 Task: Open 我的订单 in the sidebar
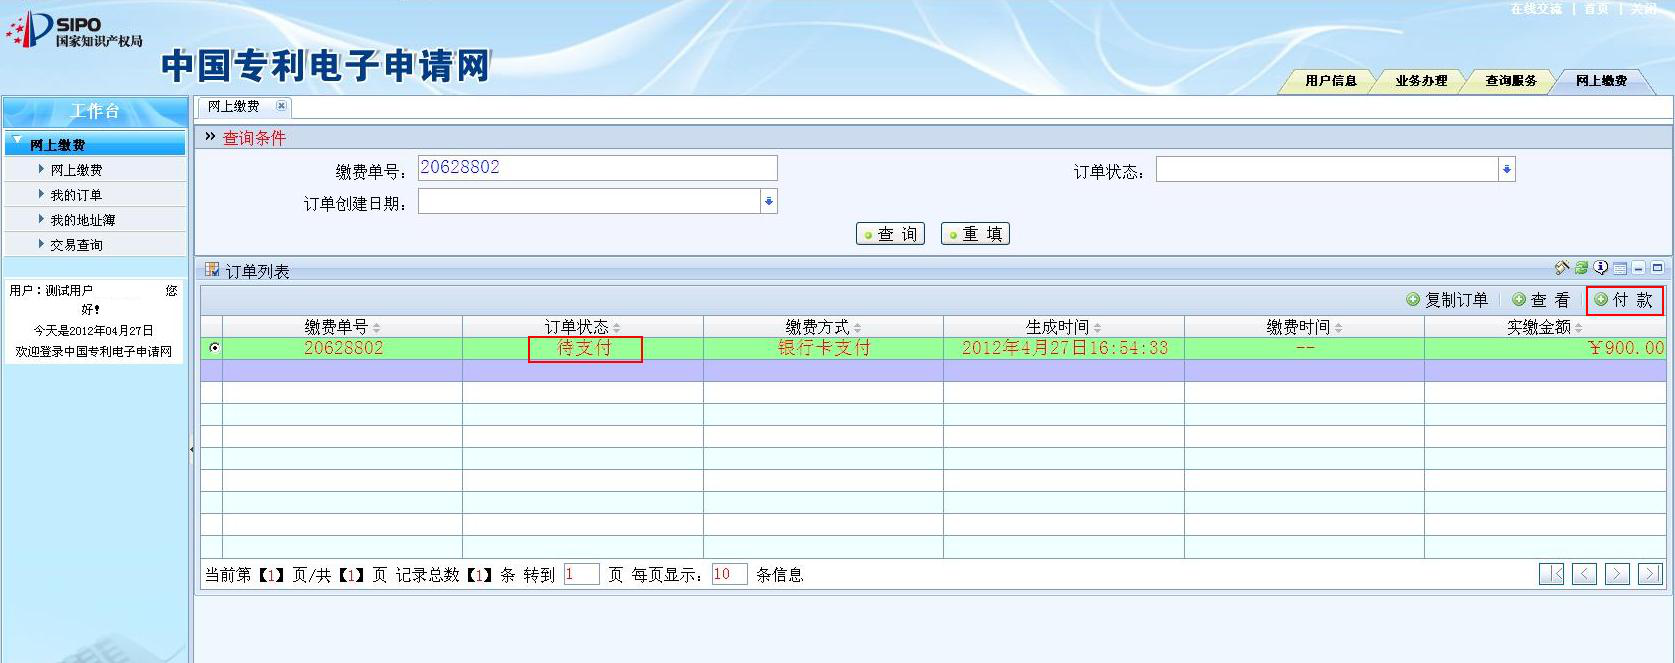pyautogui.click(x=76, y=195)
